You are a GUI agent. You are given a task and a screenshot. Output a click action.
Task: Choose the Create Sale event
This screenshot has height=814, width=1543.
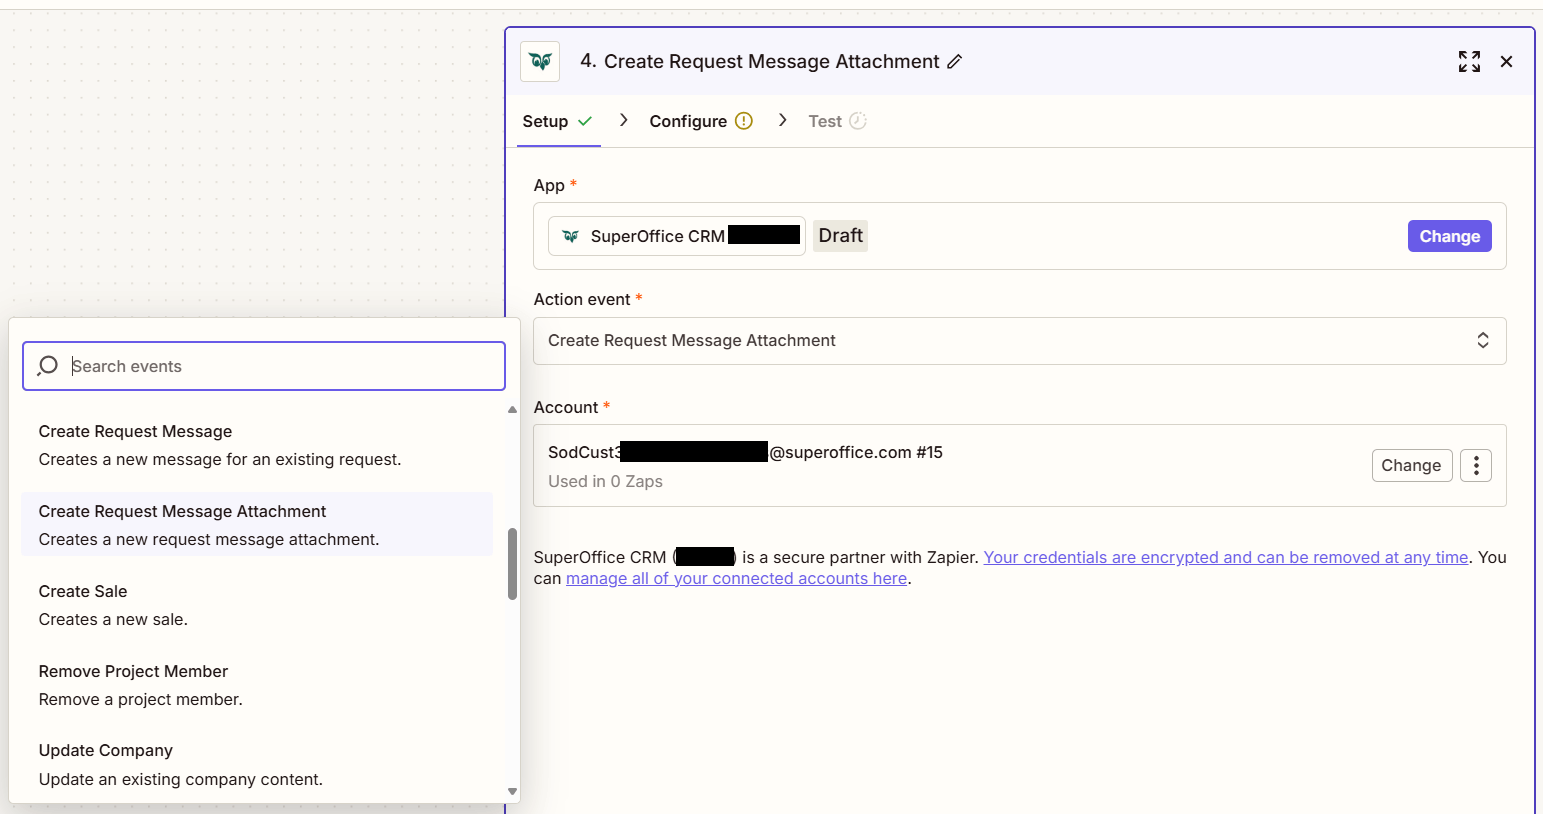tap(257, 604)
